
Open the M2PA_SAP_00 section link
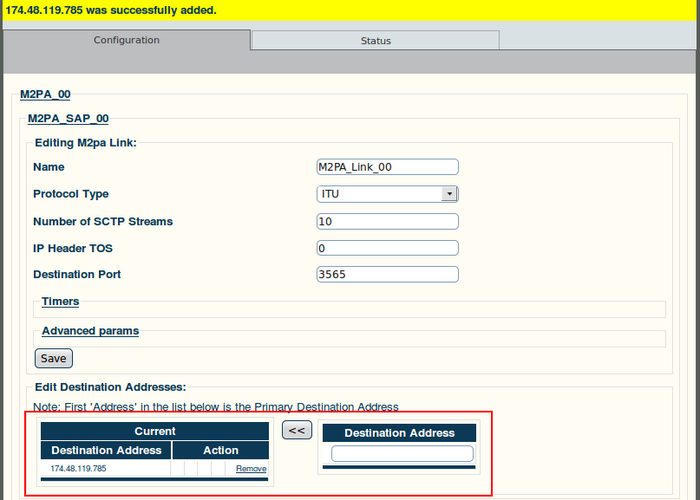[68, 118]
